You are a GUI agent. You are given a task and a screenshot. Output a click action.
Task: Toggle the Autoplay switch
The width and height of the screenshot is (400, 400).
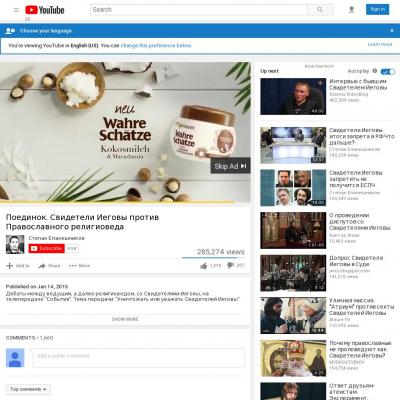coord(388,71)
